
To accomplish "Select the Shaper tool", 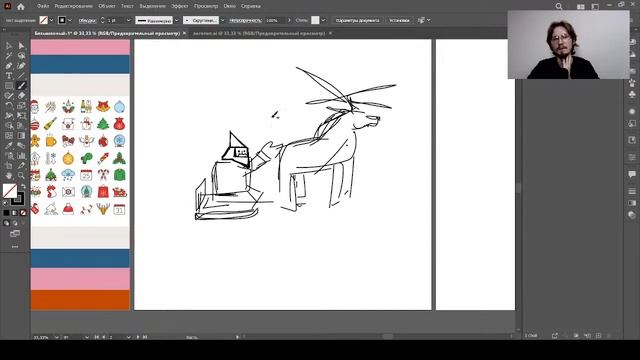I will pyautogui.click(x=9, y=96).
